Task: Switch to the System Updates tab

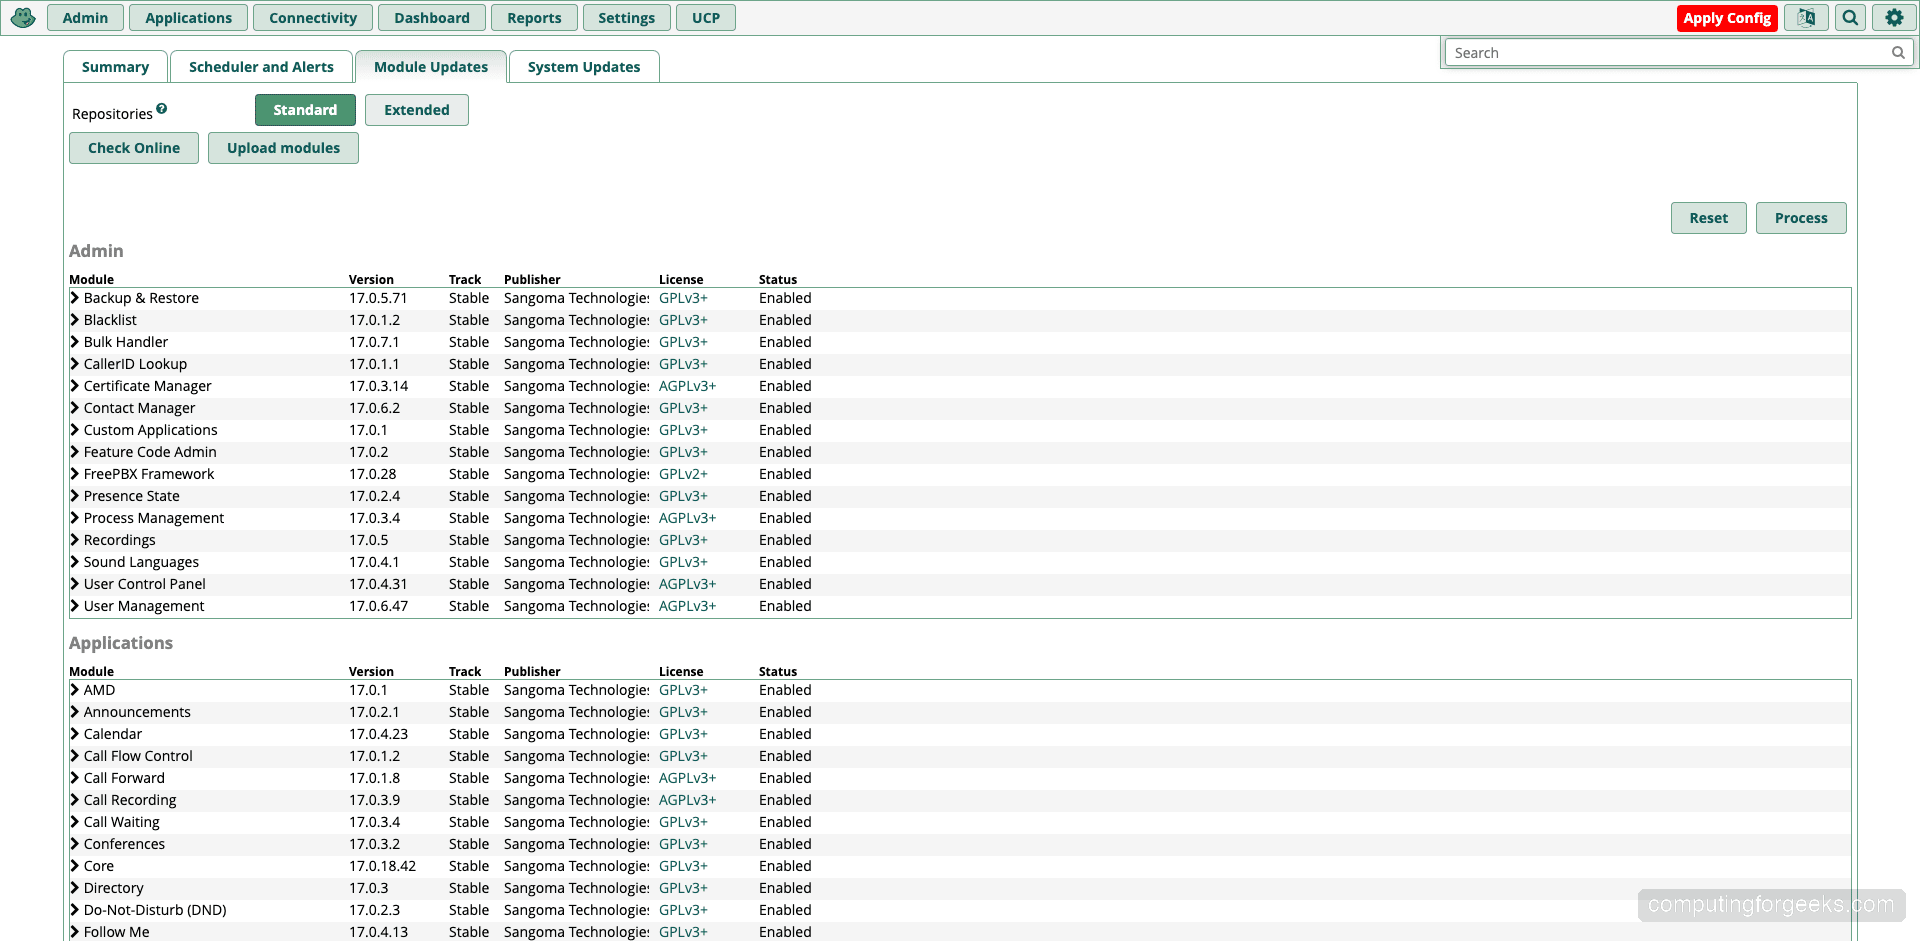Action: 583,66
